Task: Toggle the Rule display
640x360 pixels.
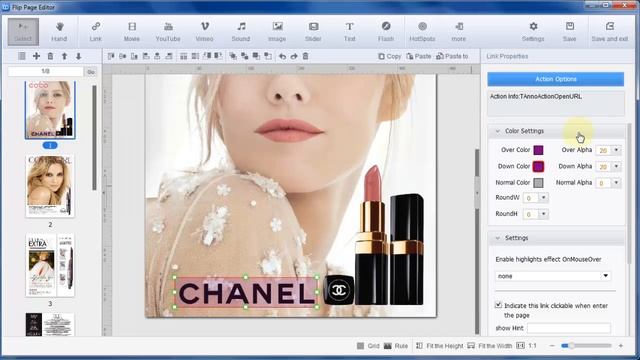Action: click(x=396, y=346)
